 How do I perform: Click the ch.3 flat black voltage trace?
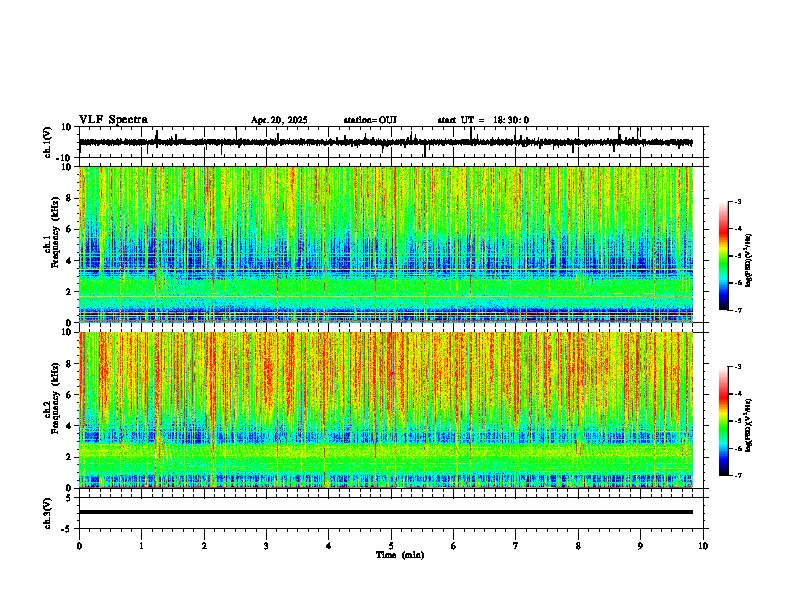386,512
